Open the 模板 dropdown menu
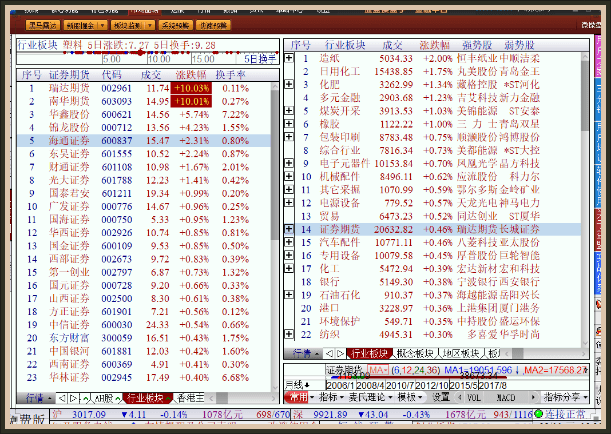This screenshot has height=434, width=611. (x=410, y=397)
